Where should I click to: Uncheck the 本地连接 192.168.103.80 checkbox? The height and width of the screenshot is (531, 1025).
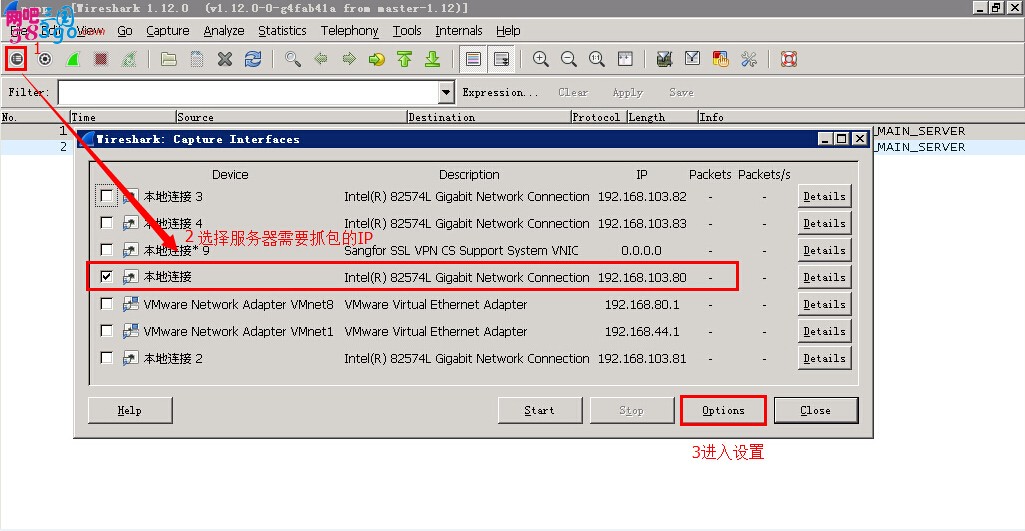click(x=106, y=277)
